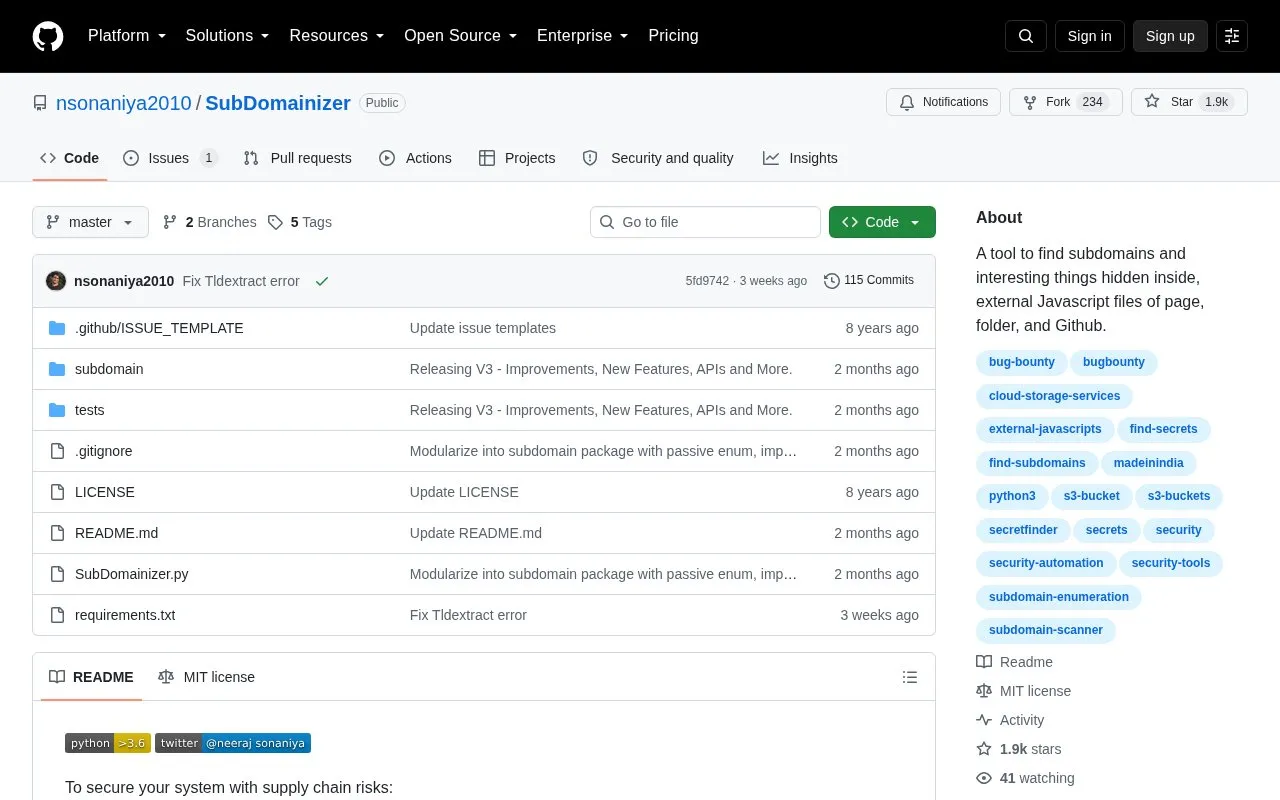1280x800 pixels.
Task: Open the subdomain-enumeration topic tag
Action: [x=1058, y=597]
